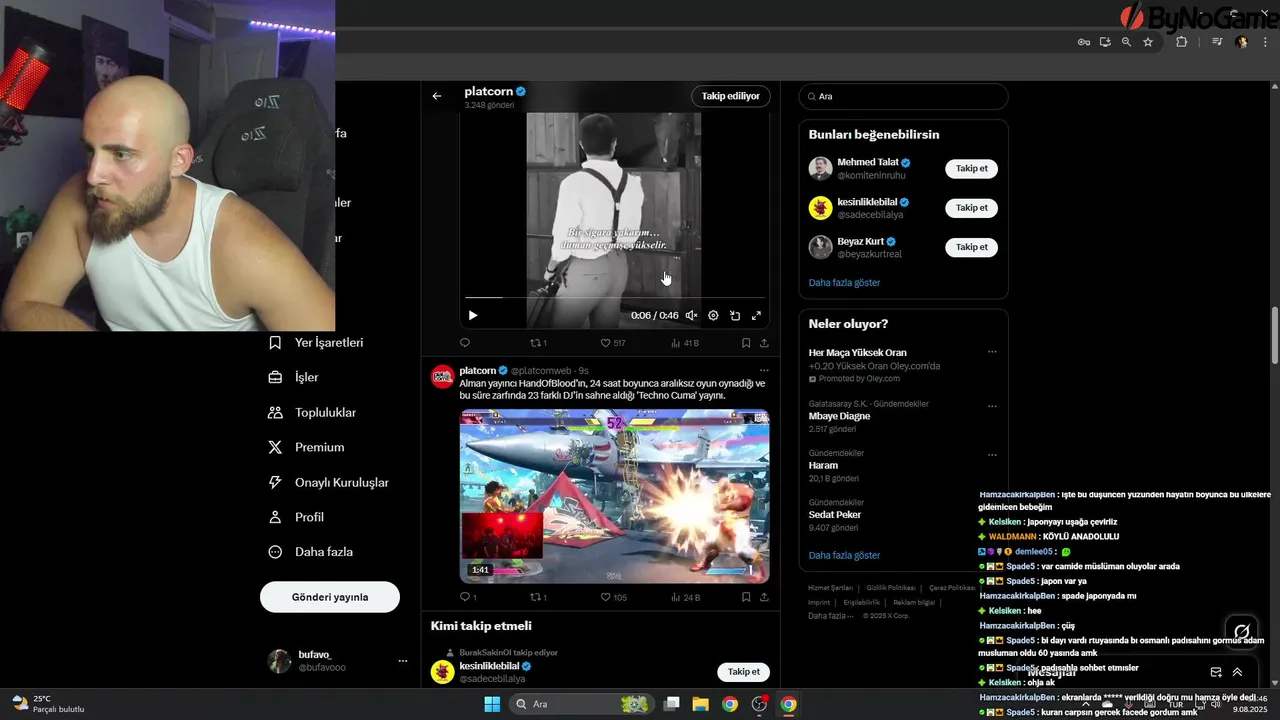Image resolution: width=1280 pixels, height=720 pixels.
Task: Open the Chrome zoom magnifier icon
Action: click(x=1126, y=42)
